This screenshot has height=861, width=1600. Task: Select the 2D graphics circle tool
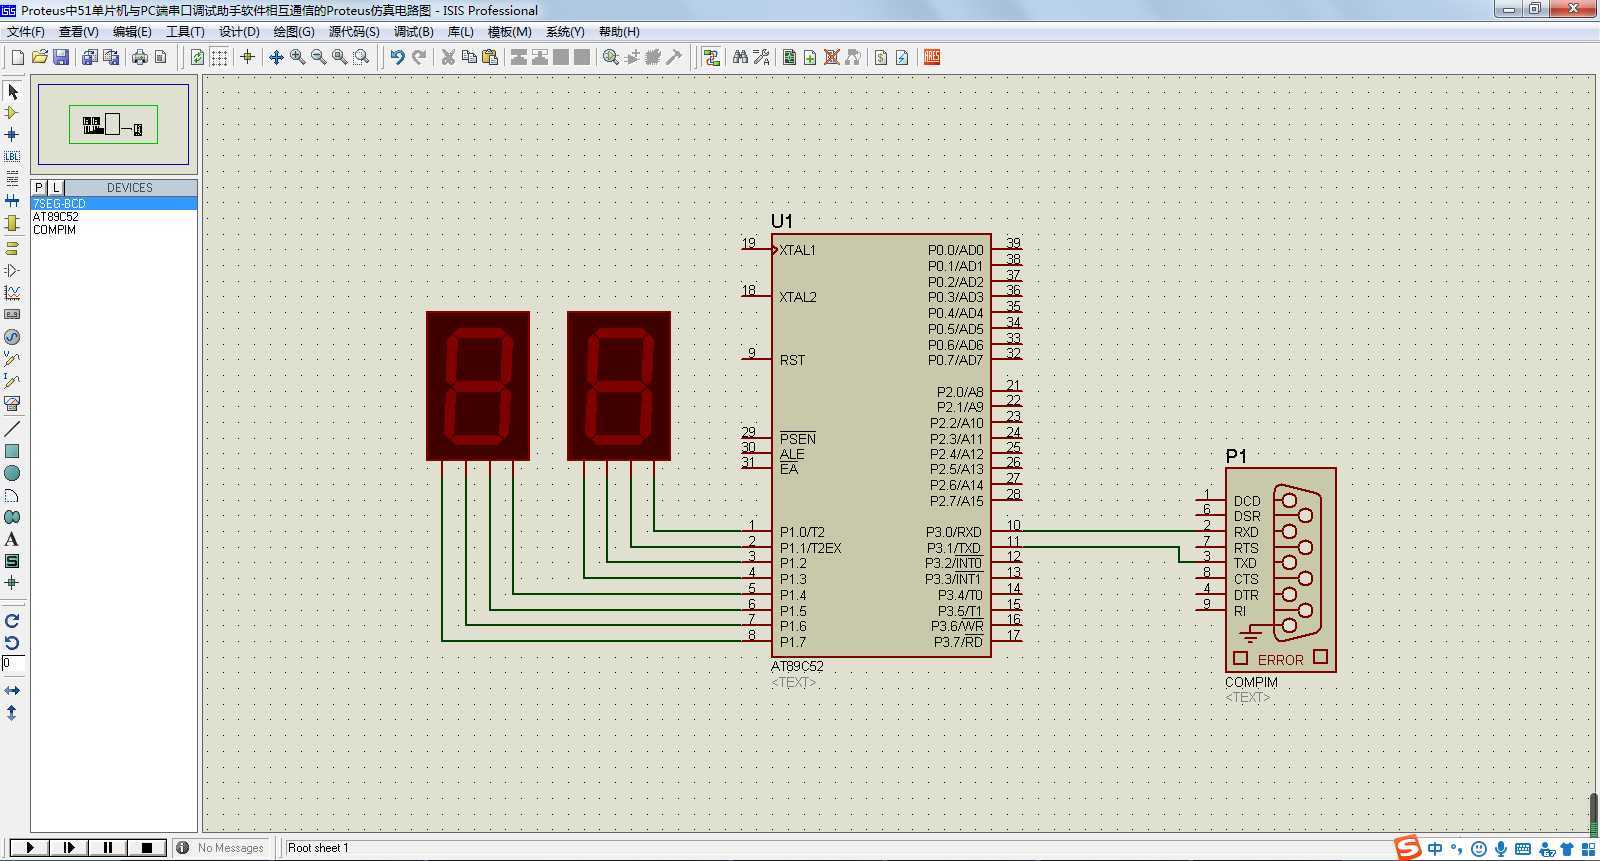(x=12, y=473)
